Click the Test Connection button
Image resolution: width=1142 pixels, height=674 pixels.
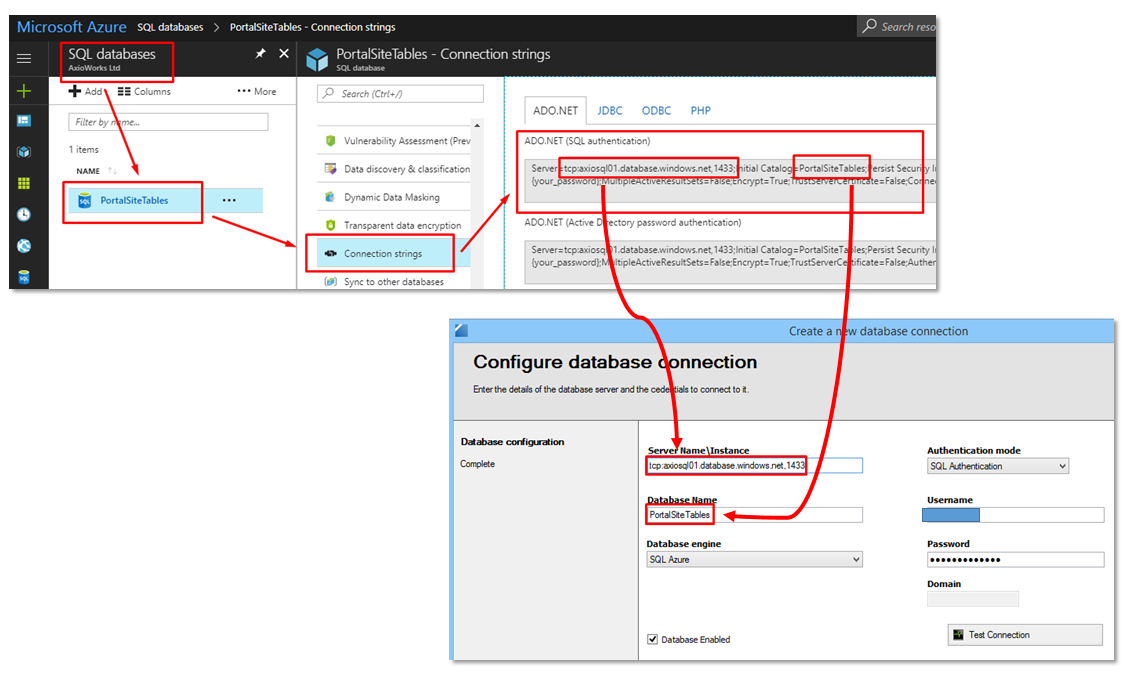(x=1025, y=635)
